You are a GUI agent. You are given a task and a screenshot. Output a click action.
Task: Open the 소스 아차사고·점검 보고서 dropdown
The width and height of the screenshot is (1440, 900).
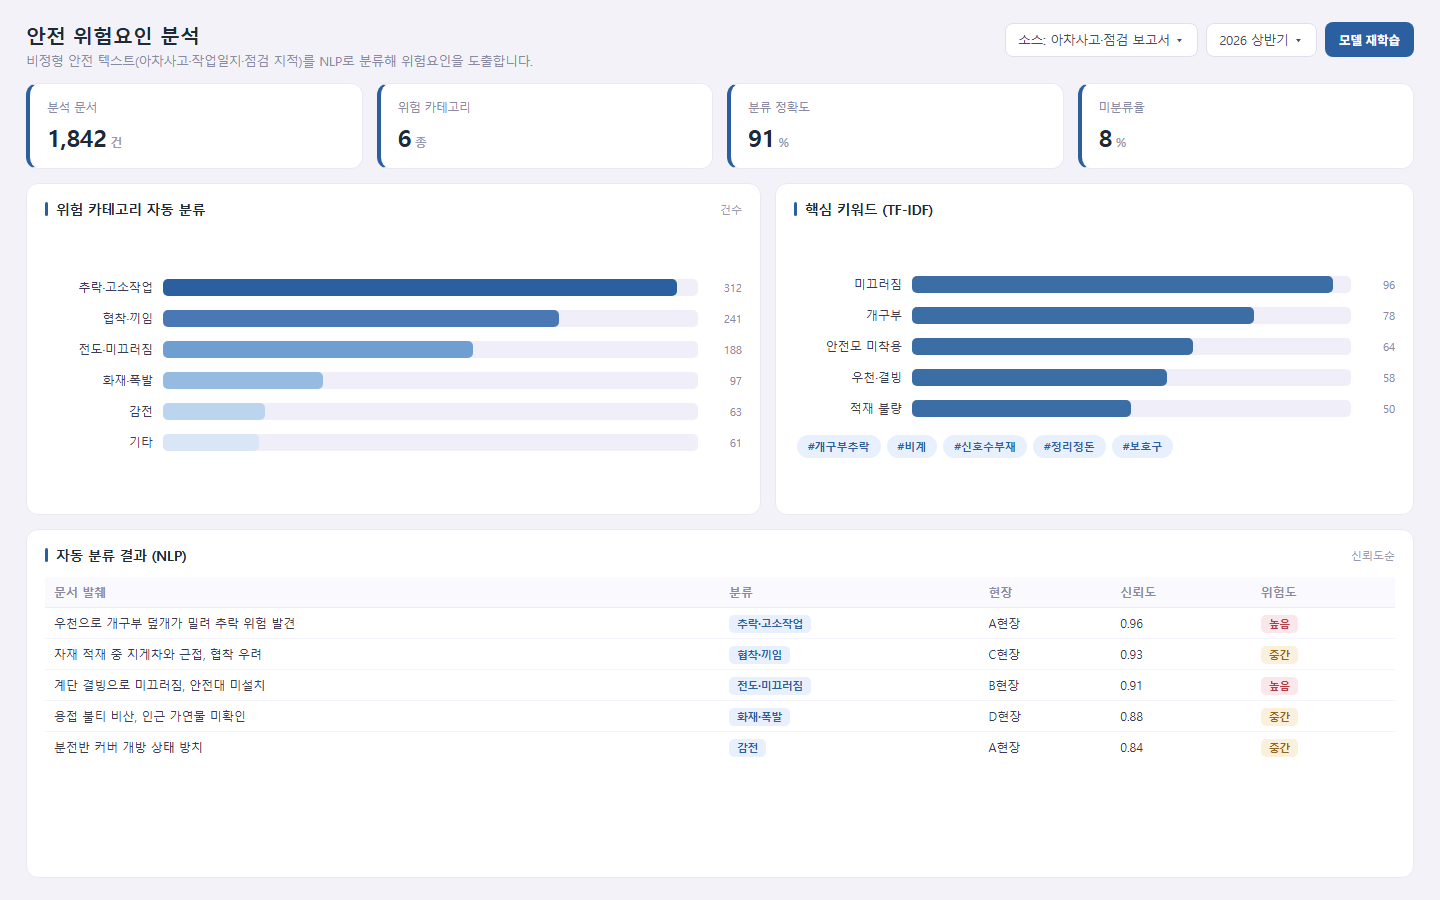point(1101,40)
